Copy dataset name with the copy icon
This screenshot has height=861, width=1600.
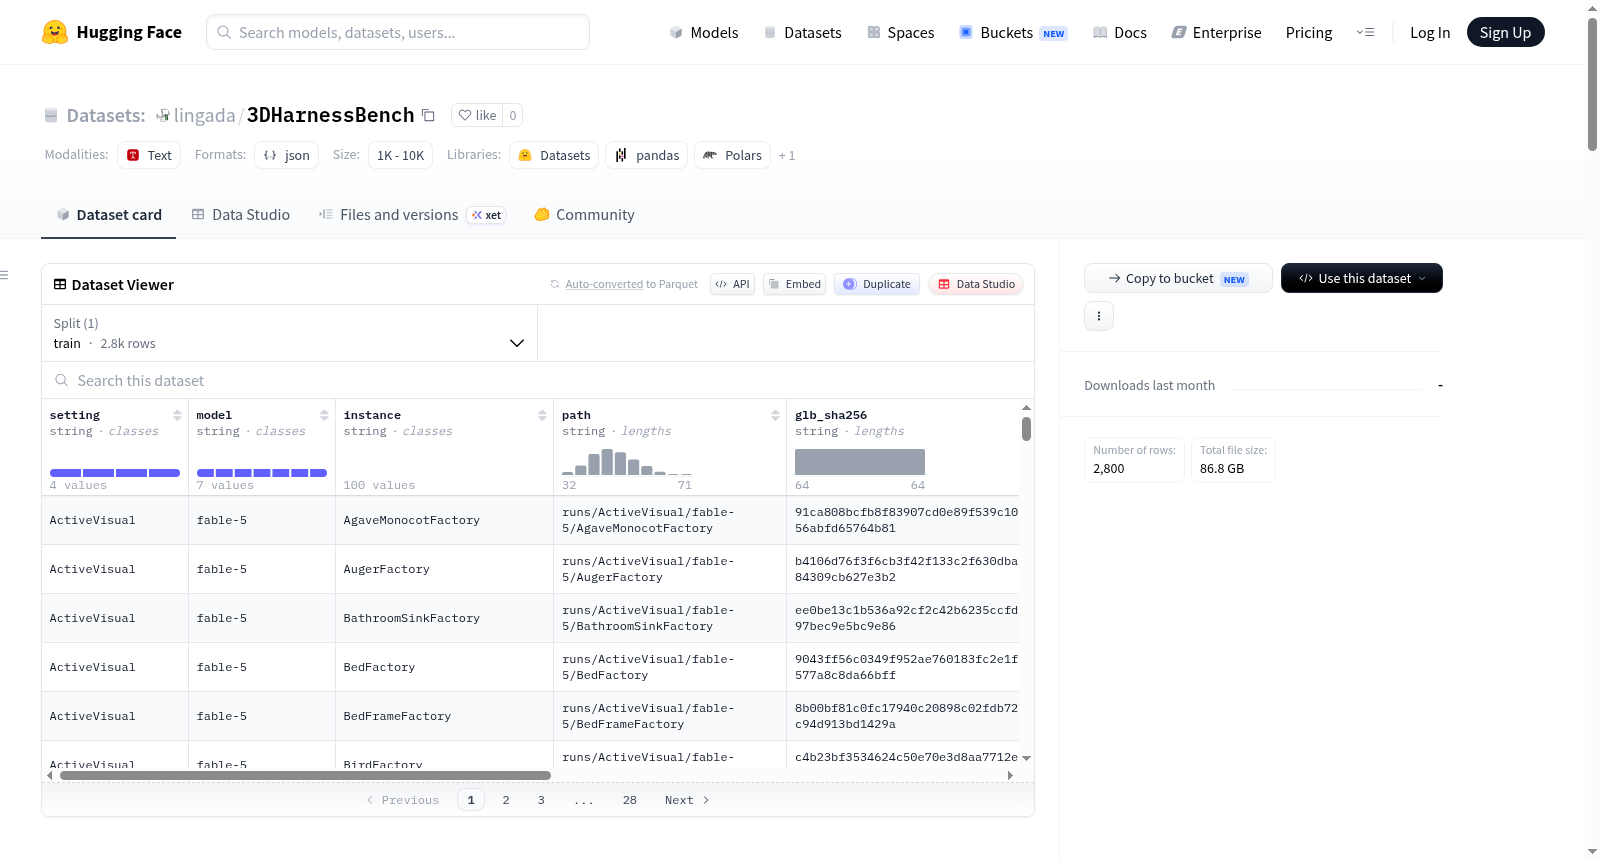[x=428, y=115]
